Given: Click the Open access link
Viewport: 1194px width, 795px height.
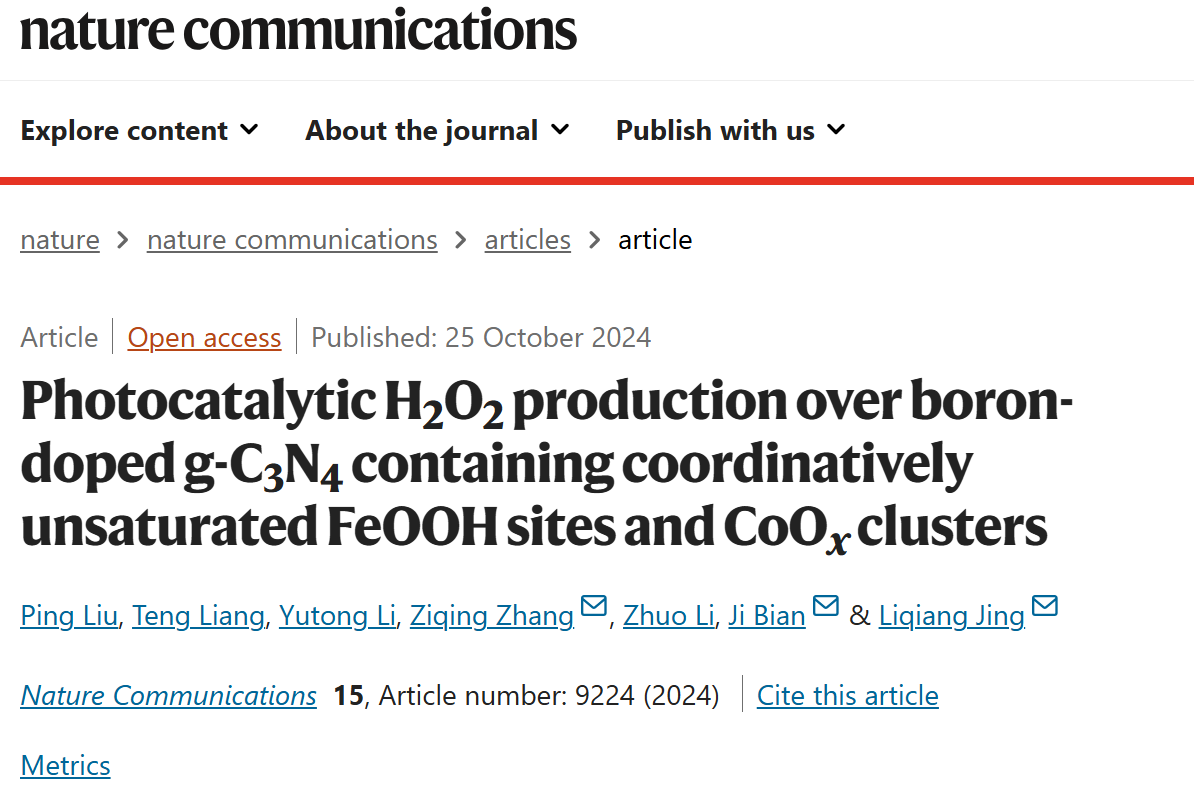Looking at the screenshot, I should click(204, 337).
